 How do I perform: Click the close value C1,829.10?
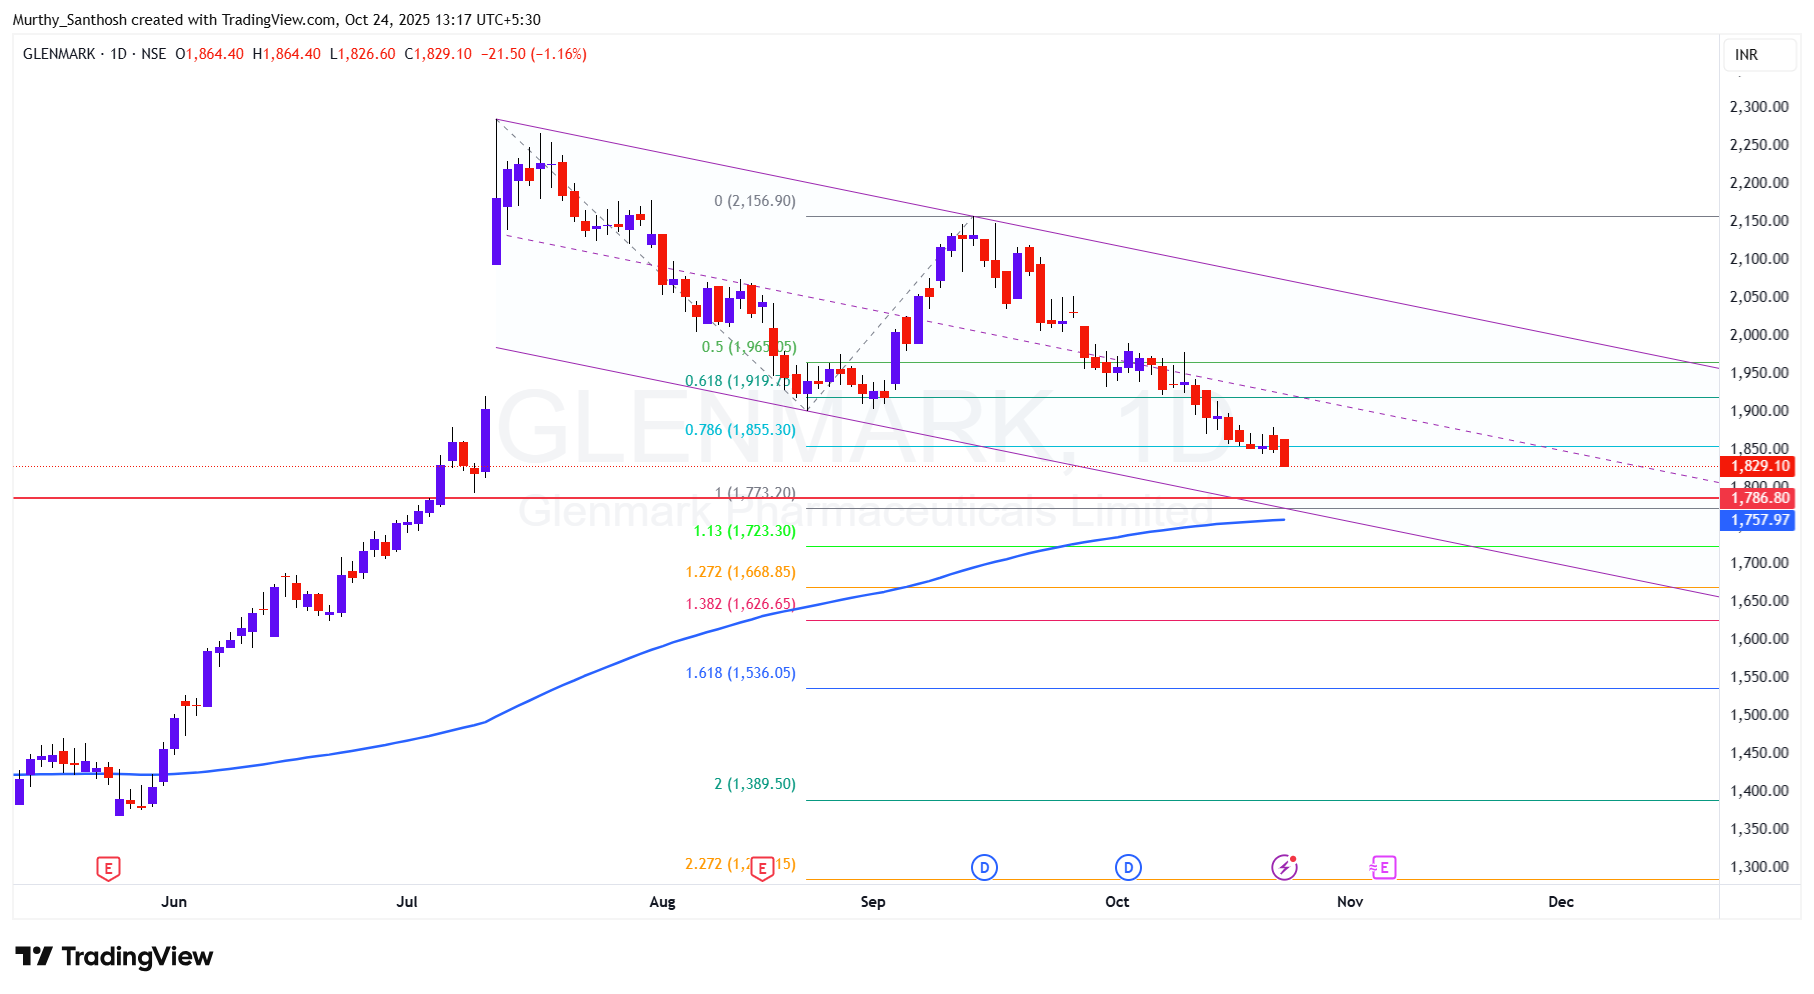click(438, 54)
